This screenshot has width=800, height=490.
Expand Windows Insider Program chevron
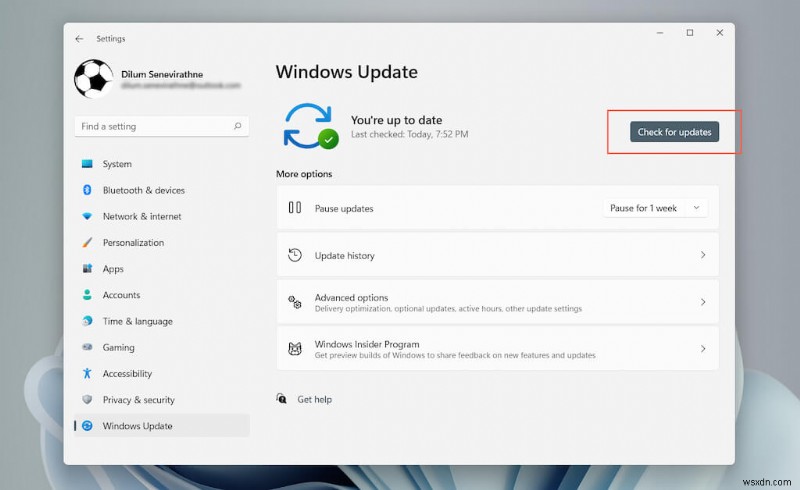(703, 349)
